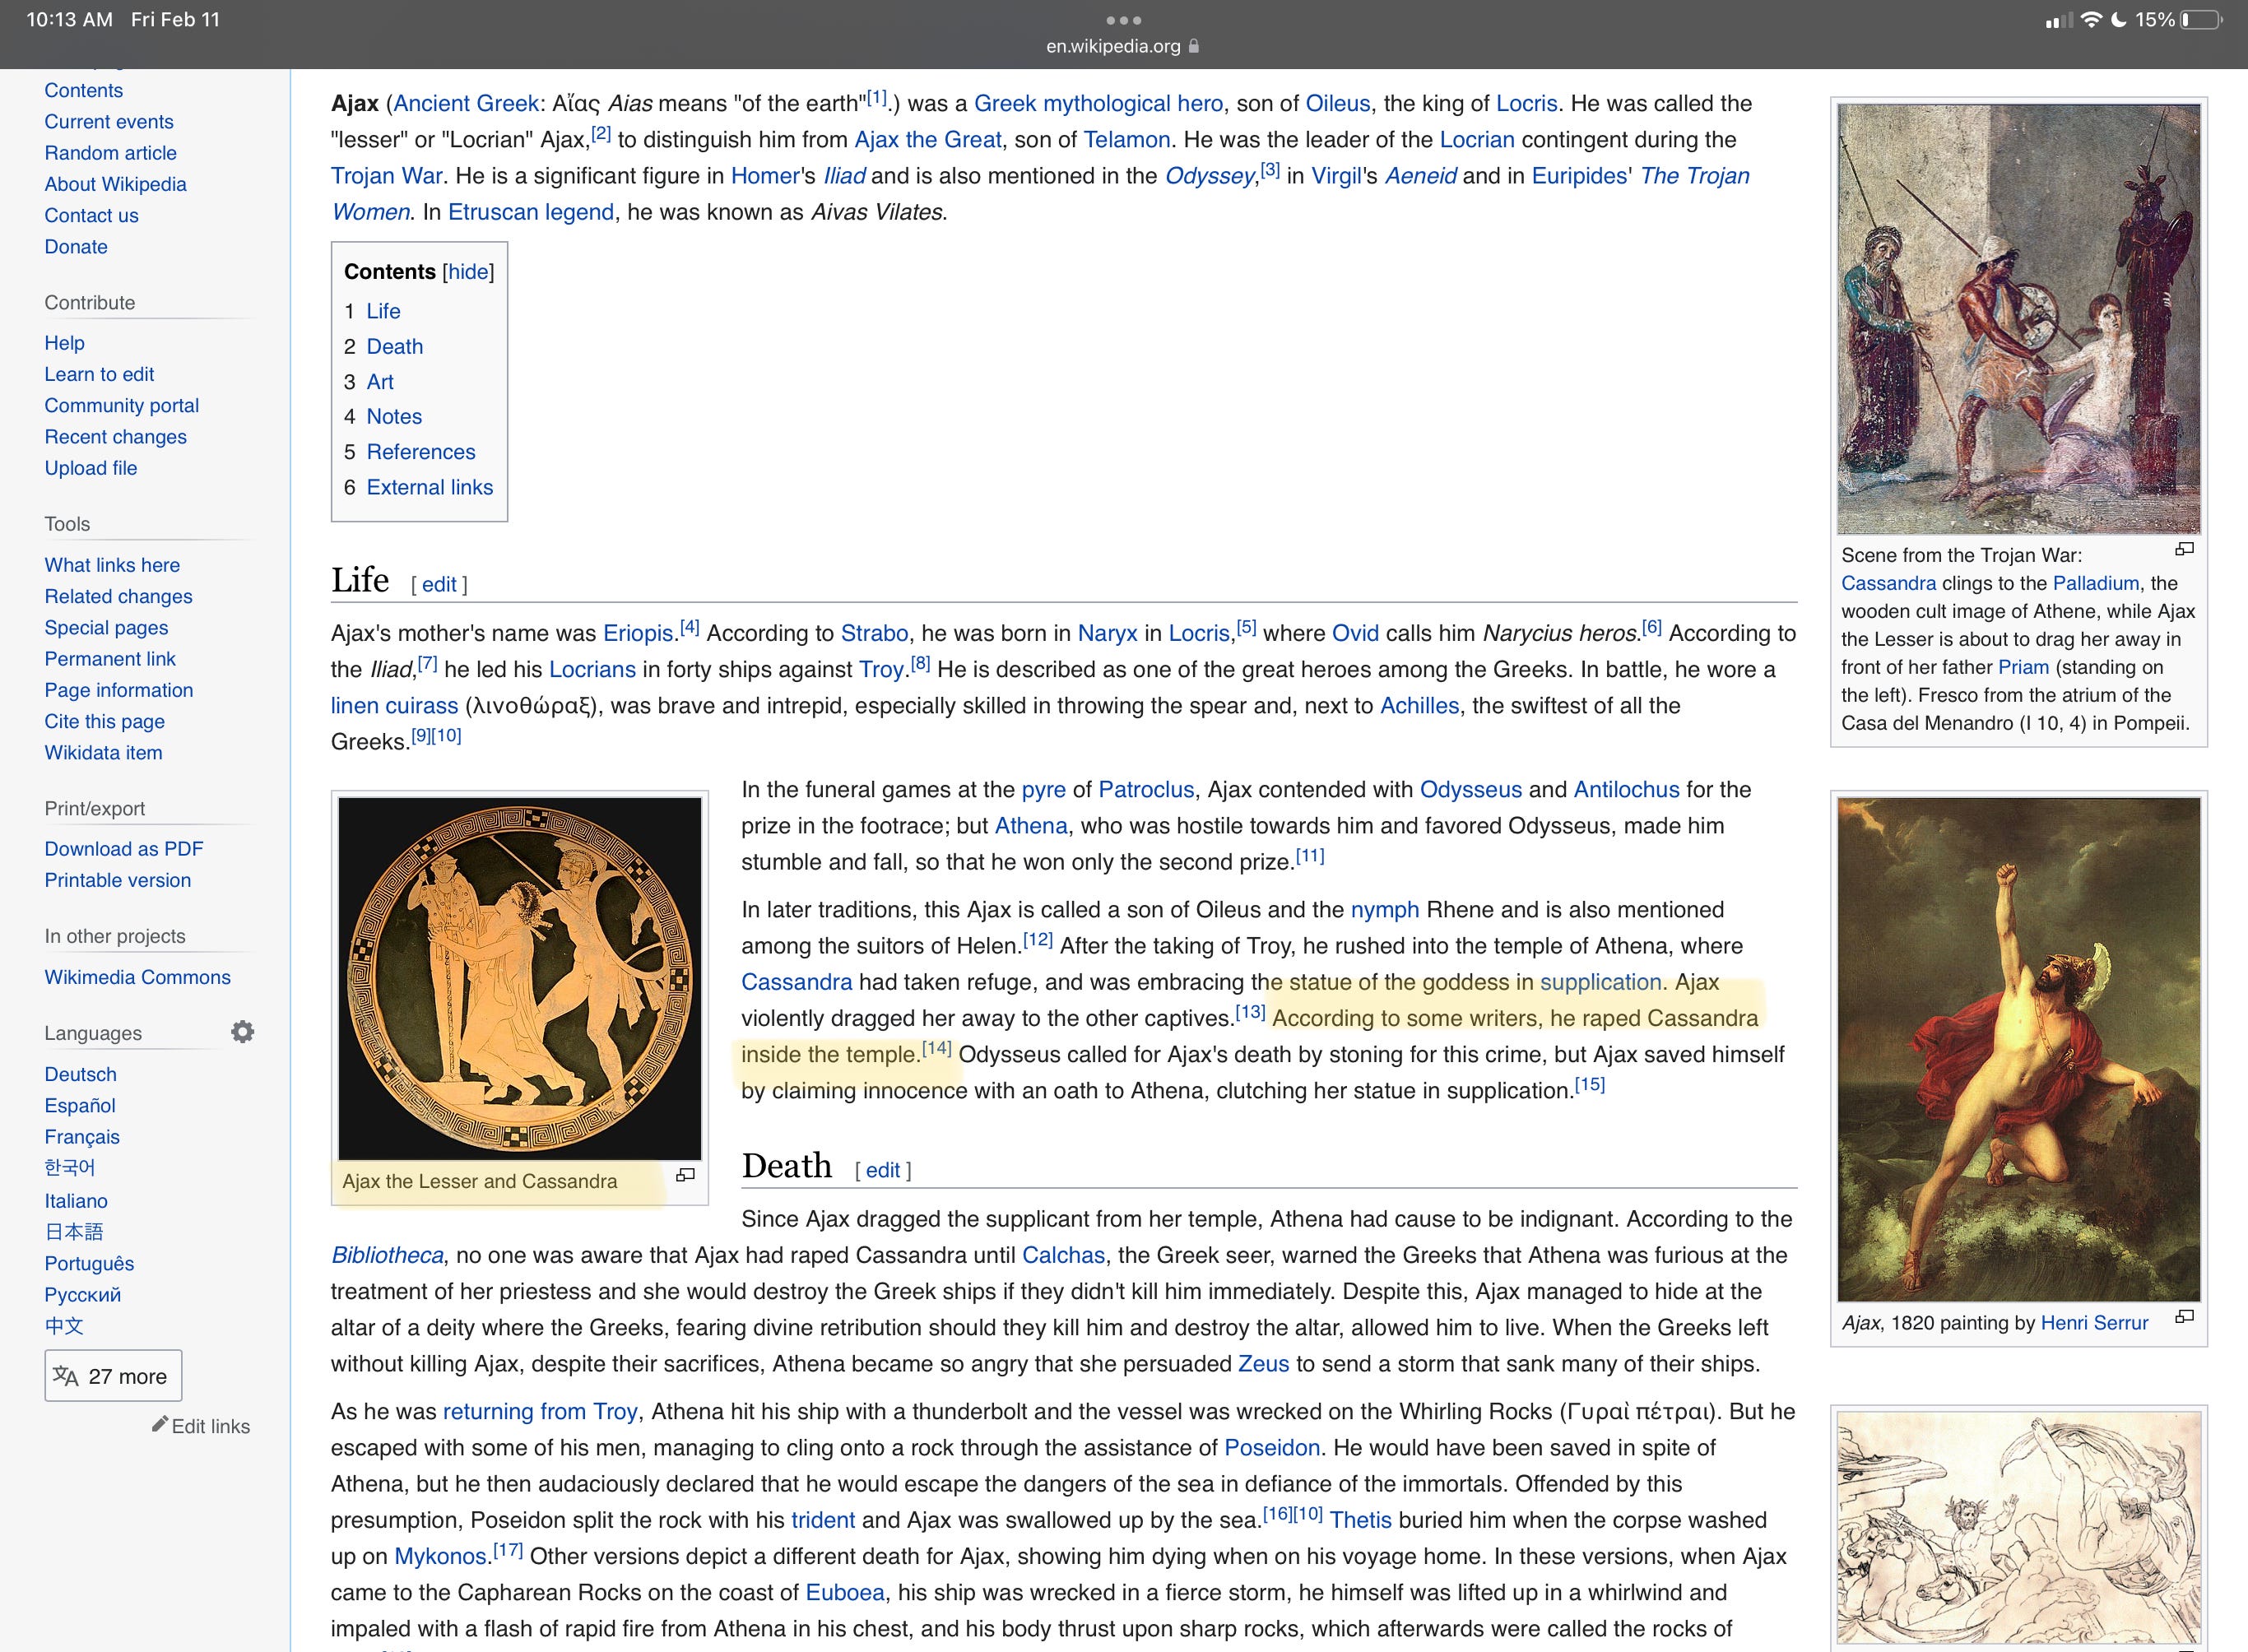
Task: Open the Help link under Contribute
Action: (64, 343)
